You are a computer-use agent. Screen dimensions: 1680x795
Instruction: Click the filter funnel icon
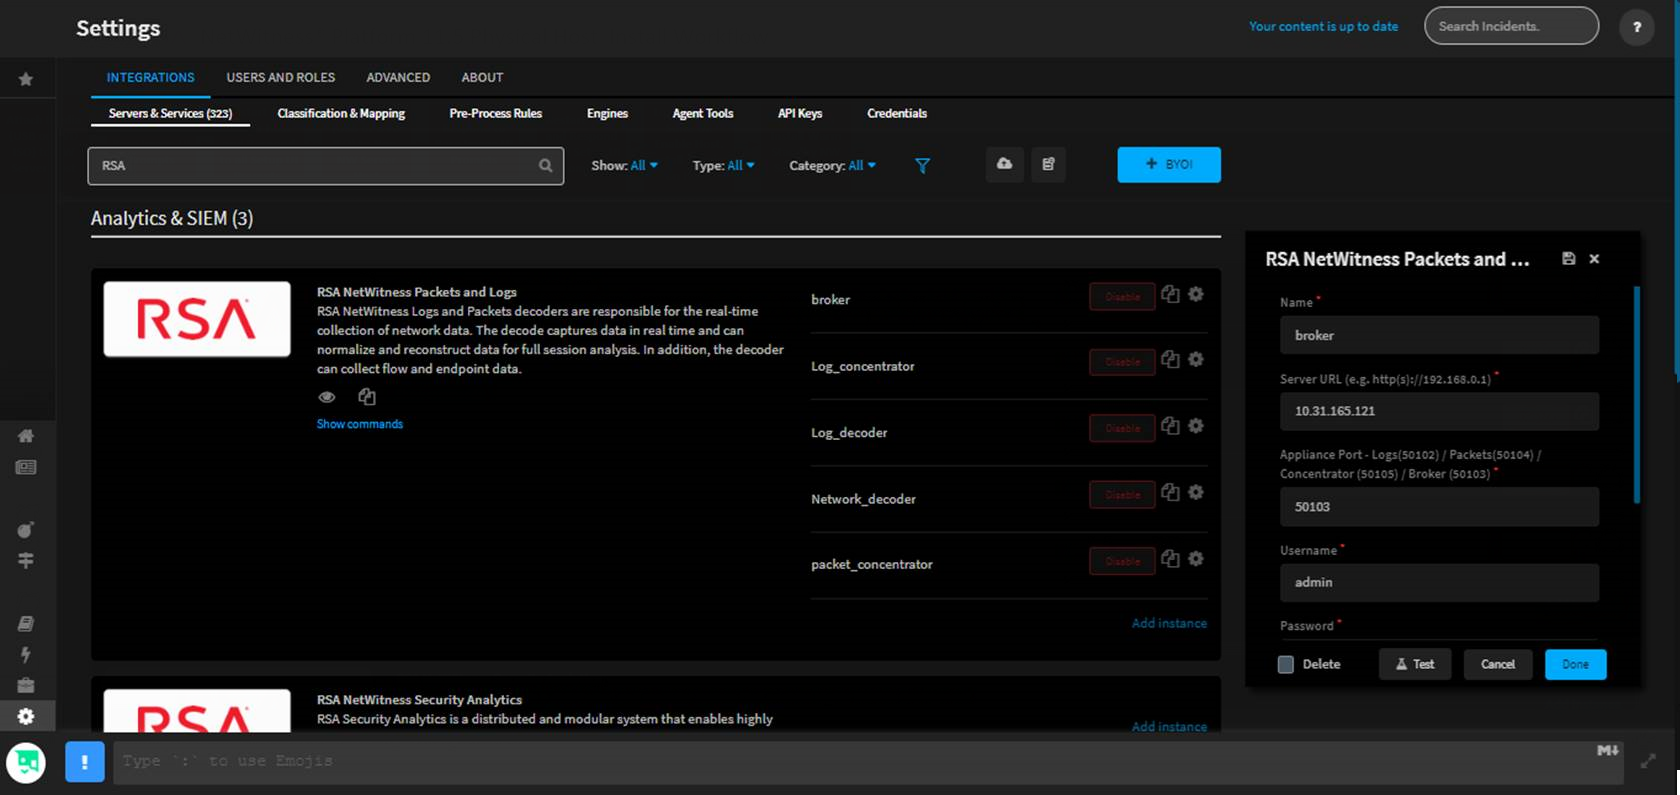click(x=922, y=166)
